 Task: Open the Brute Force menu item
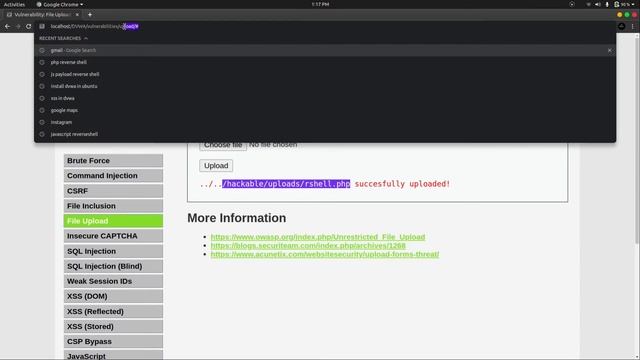[113, 160]
